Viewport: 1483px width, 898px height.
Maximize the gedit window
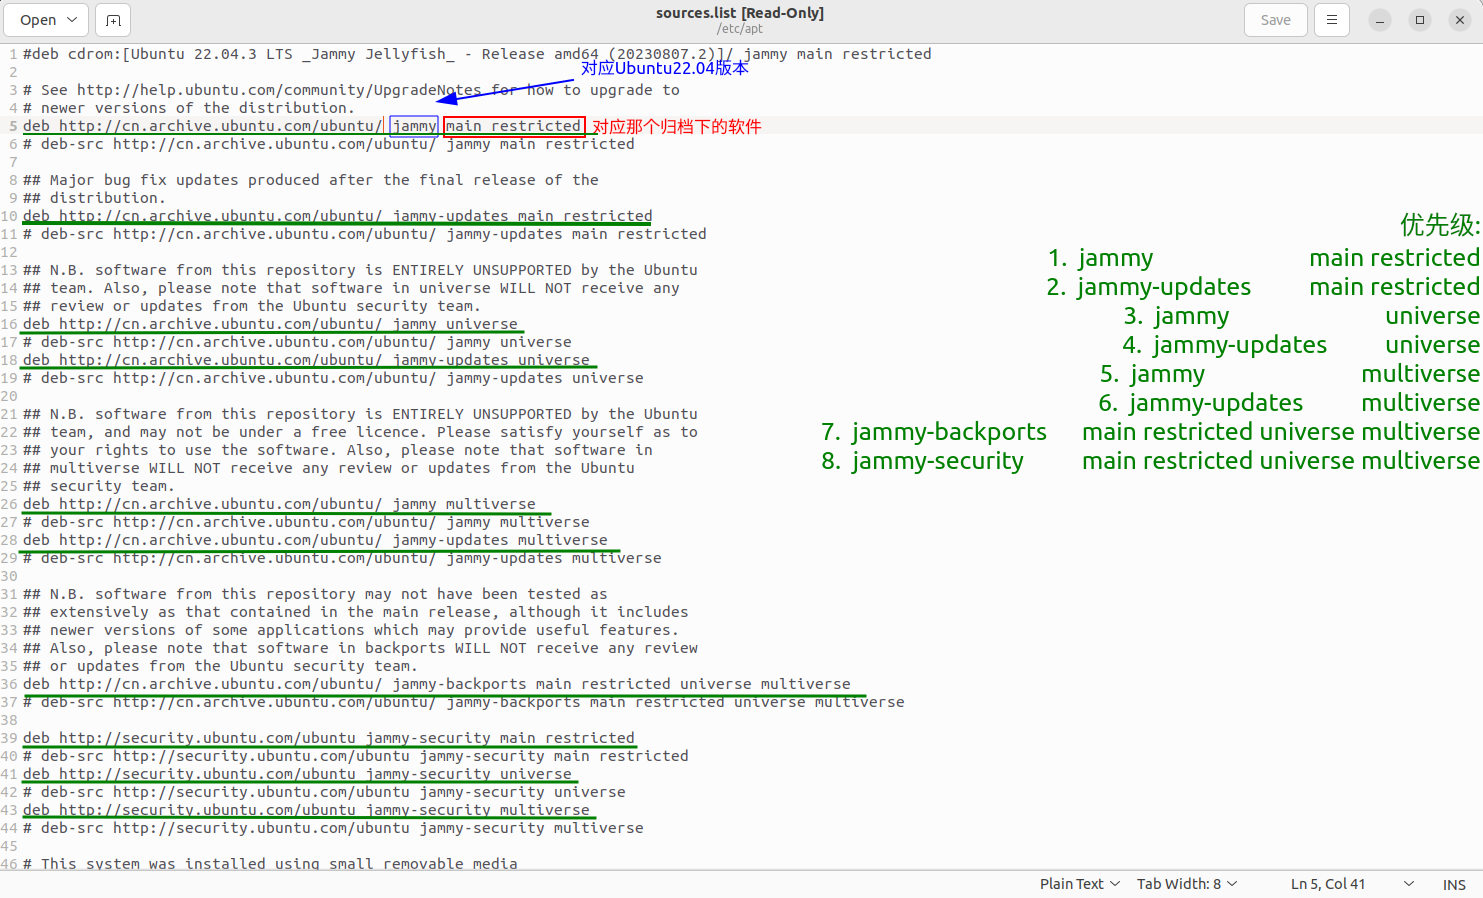[x=1419, y=20]
